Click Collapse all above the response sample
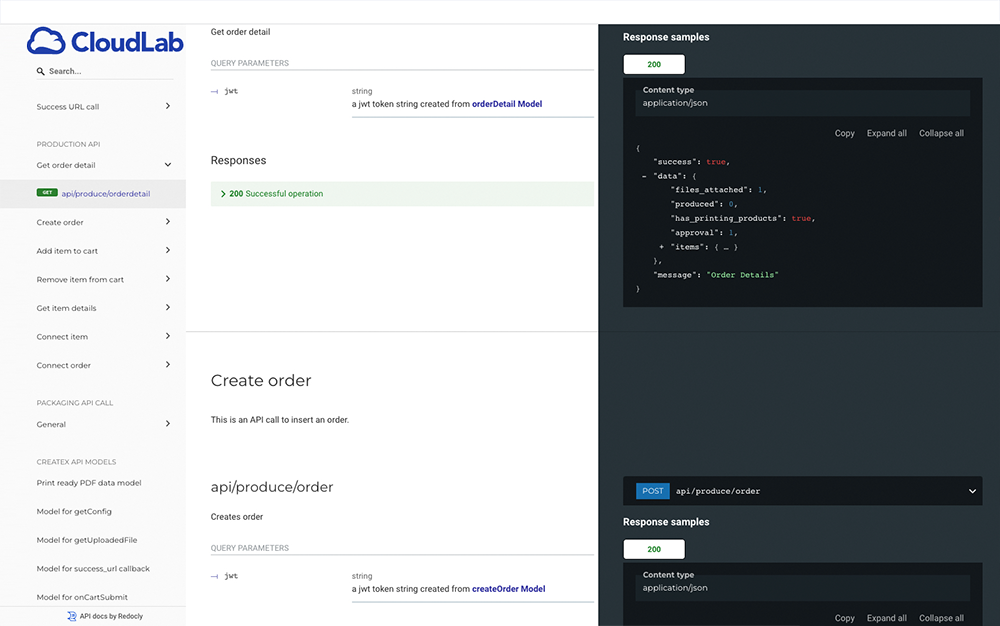 click(940, 133)
